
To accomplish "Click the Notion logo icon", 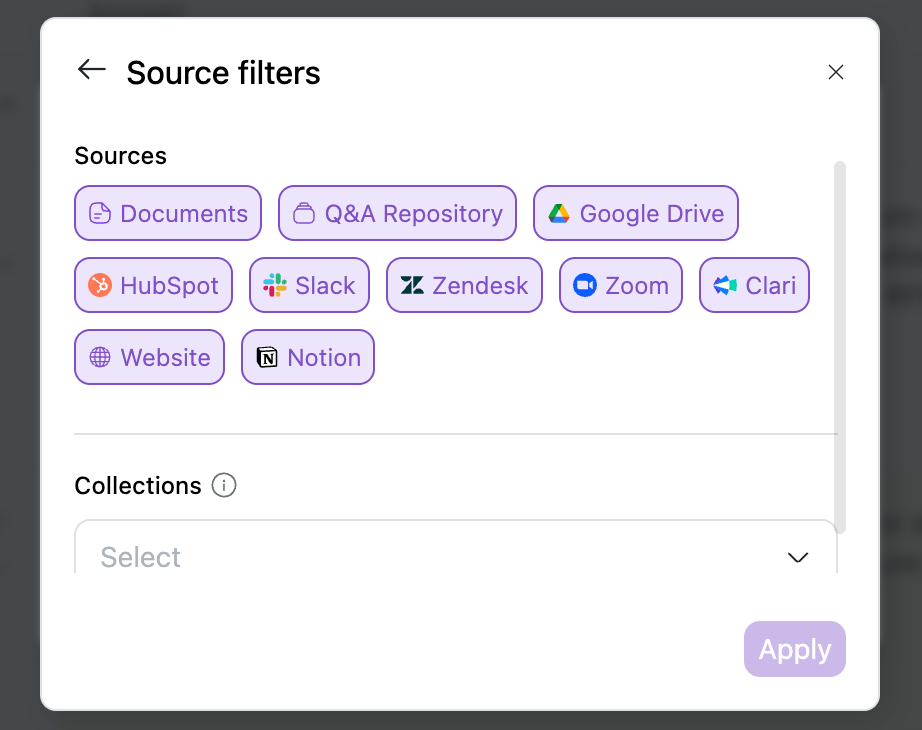I will point(267,358).
